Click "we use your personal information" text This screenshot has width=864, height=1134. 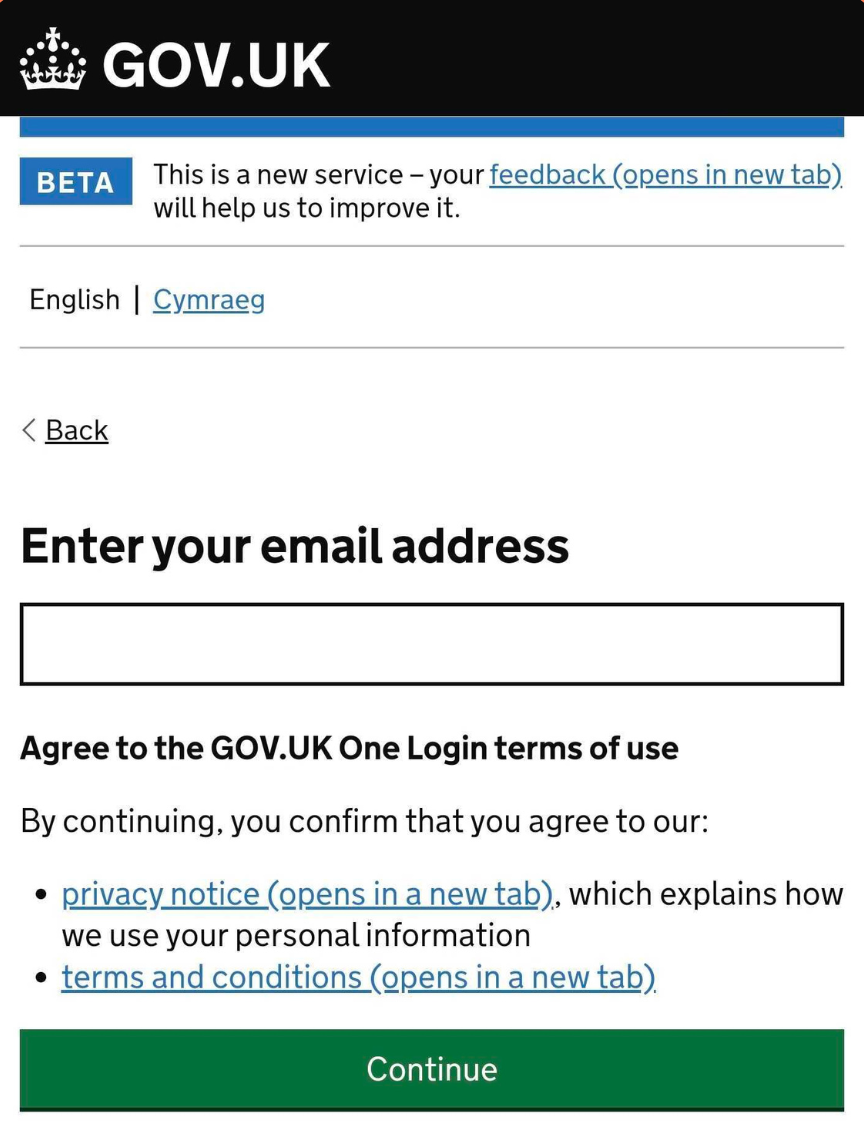296,935
